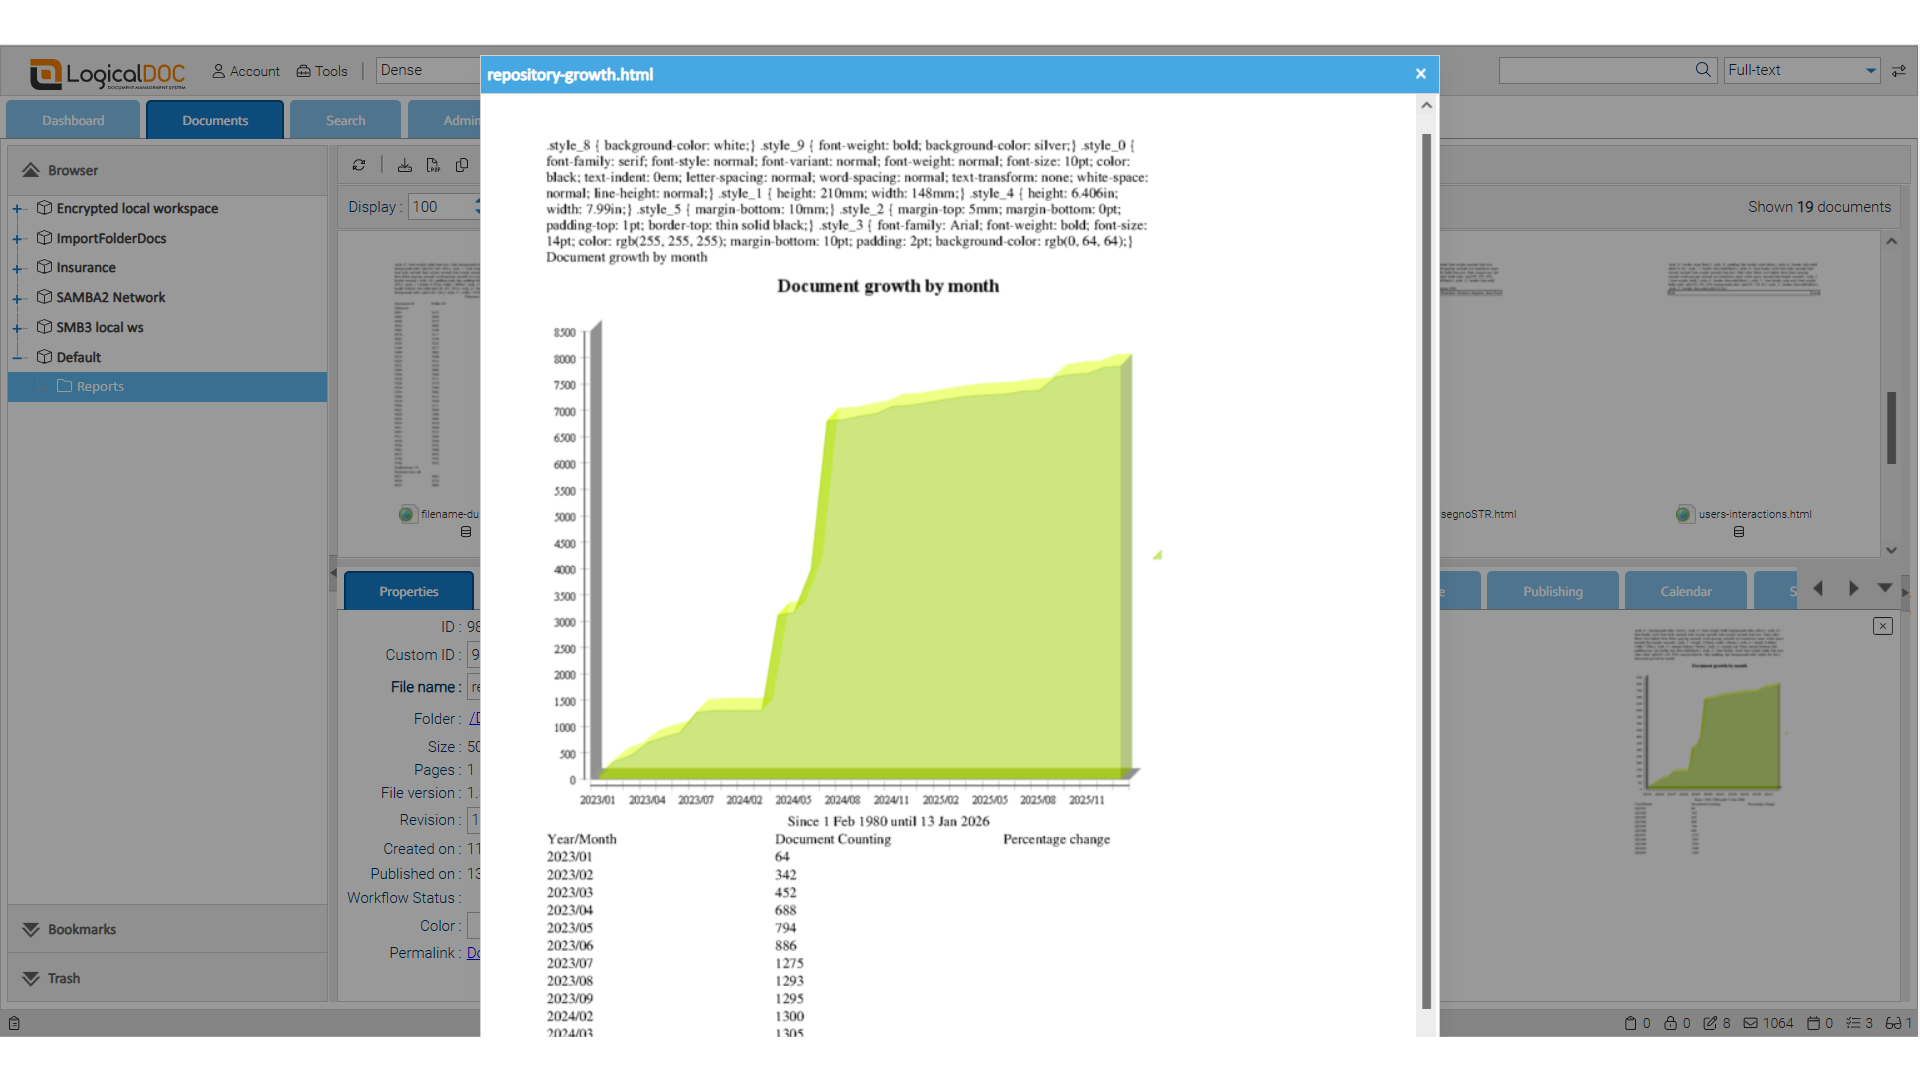
Task: Collapse the Default workspace node
Action: (16, 357)
